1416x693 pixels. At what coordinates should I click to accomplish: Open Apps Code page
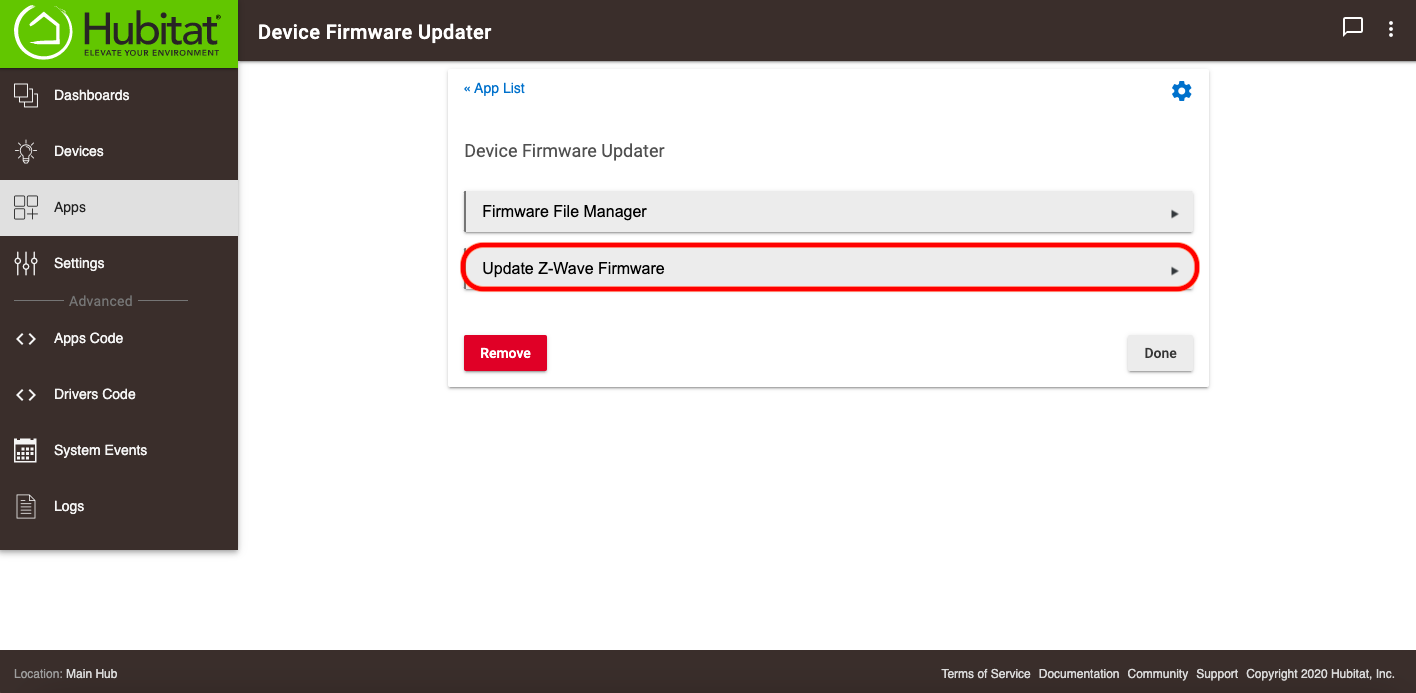(119, 338)
